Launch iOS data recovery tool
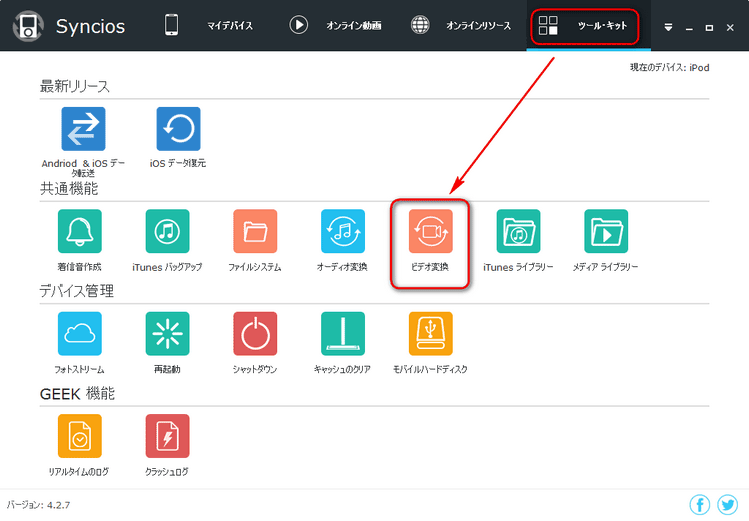The height and width of the screenshot is (521, 749). (x=178, y=129)
